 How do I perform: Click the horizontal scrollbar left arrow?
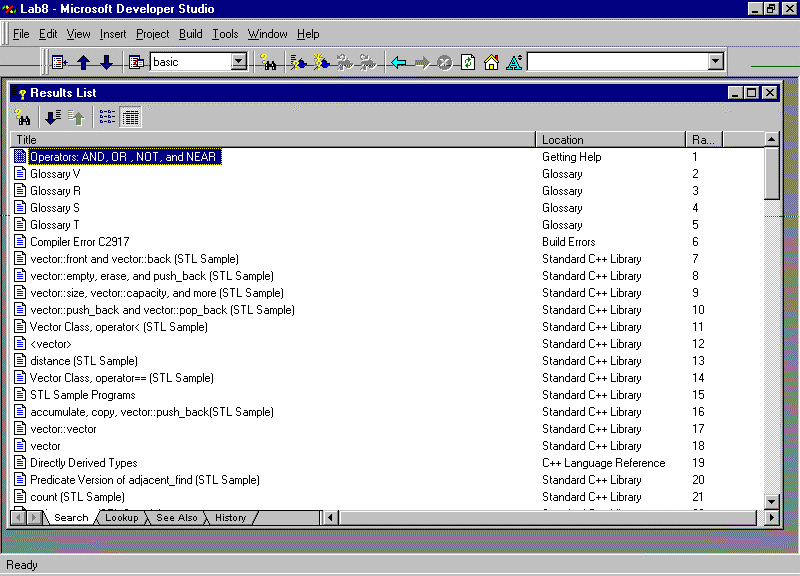[330, 517]
